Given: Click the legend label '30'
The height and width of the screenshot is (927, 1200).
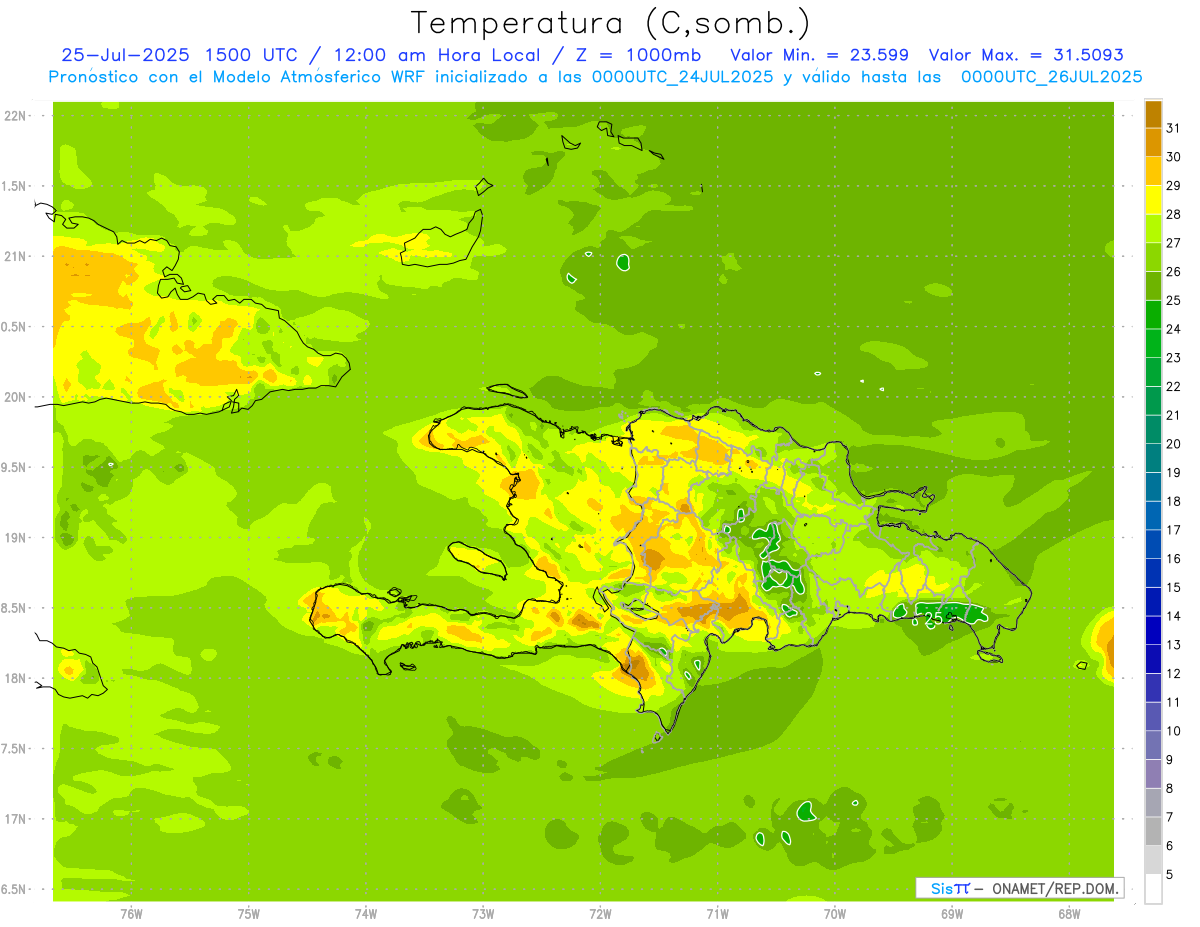Looking at the screenshot, I should pyautogui.click(x=1173, y=157).
